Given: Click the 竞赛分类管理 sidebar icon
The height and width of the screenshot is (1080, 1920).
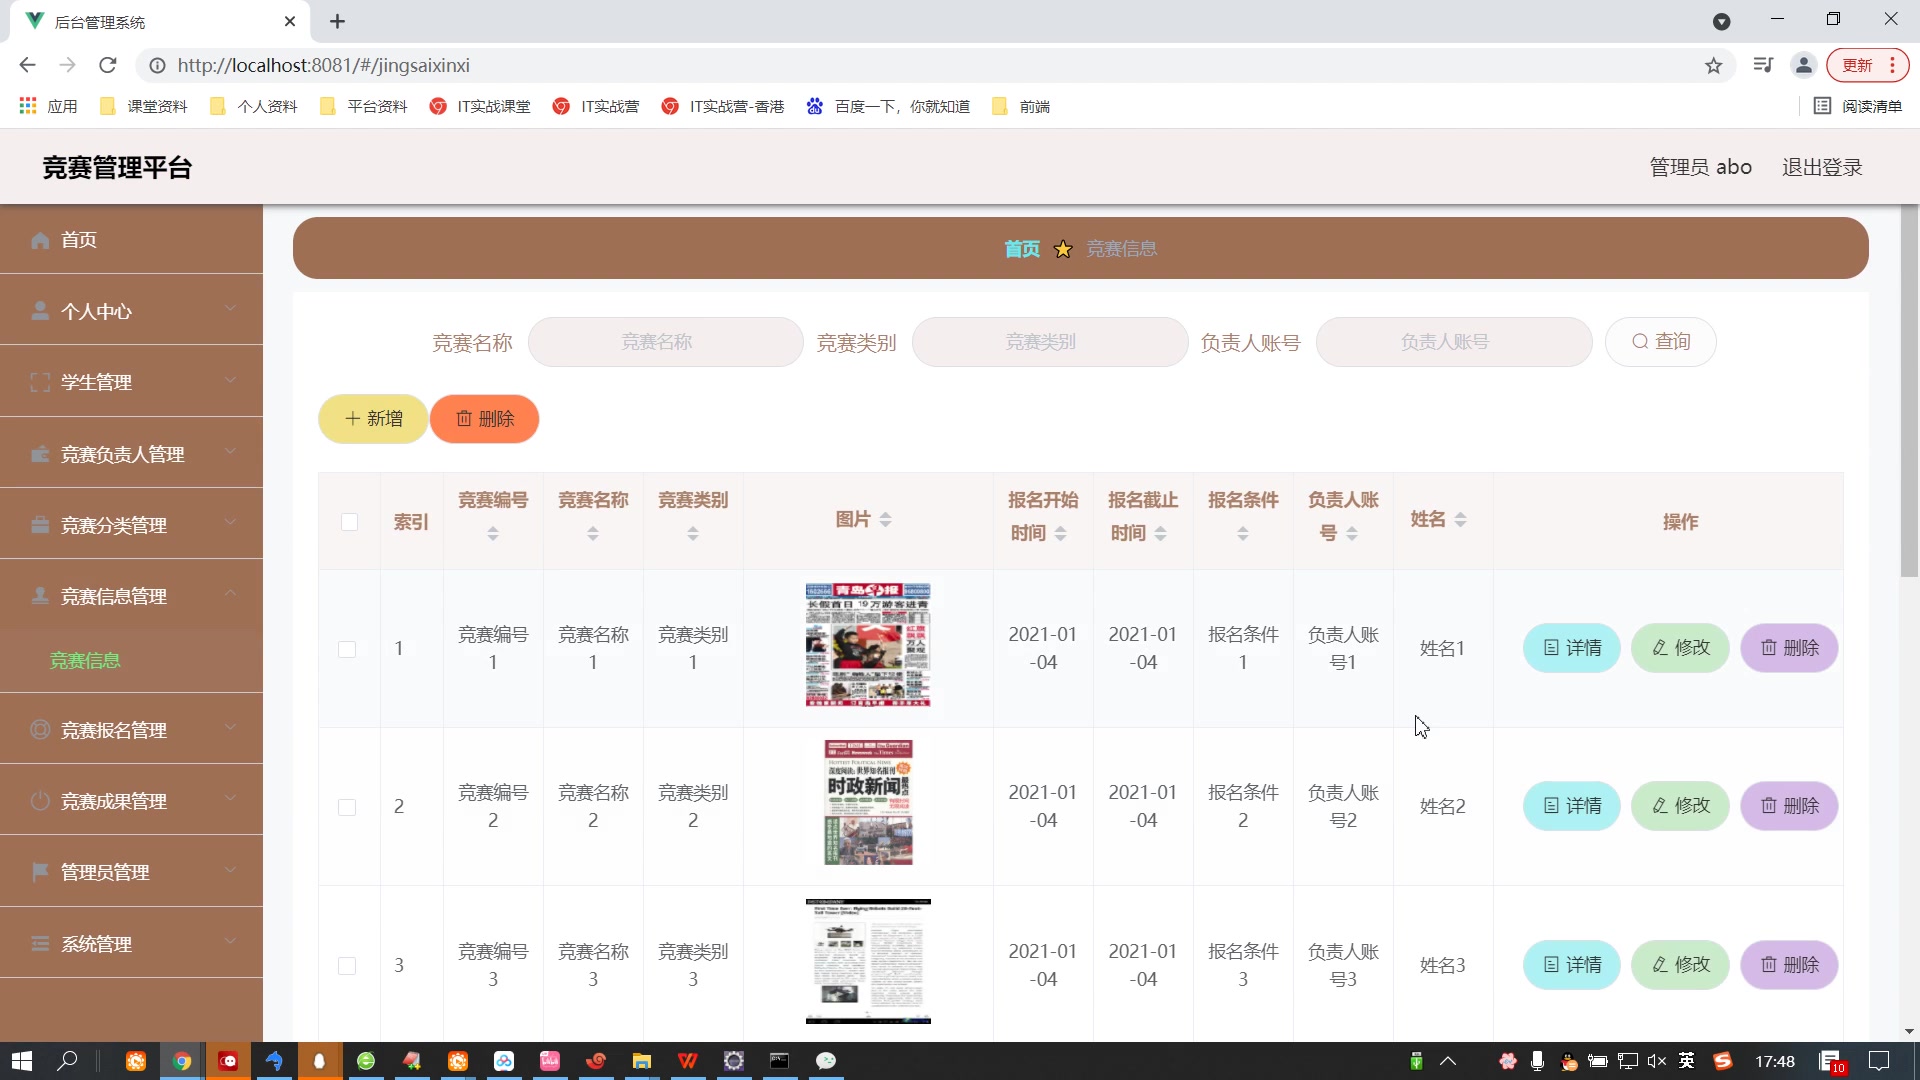Looking at the screenshot, I should point(40,524).
